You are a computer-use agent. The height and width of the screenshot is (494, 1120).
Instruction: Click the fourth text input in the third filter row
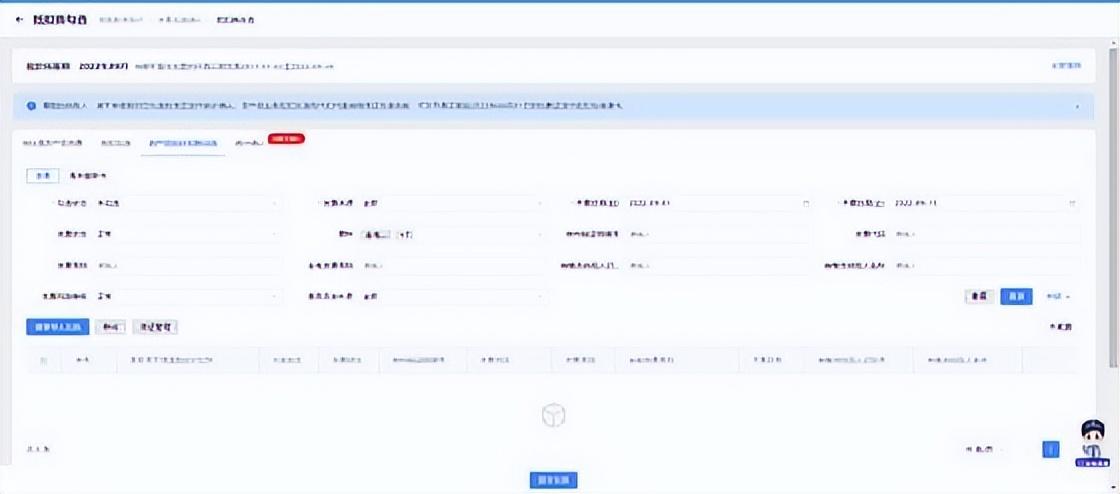pos(985,265)
